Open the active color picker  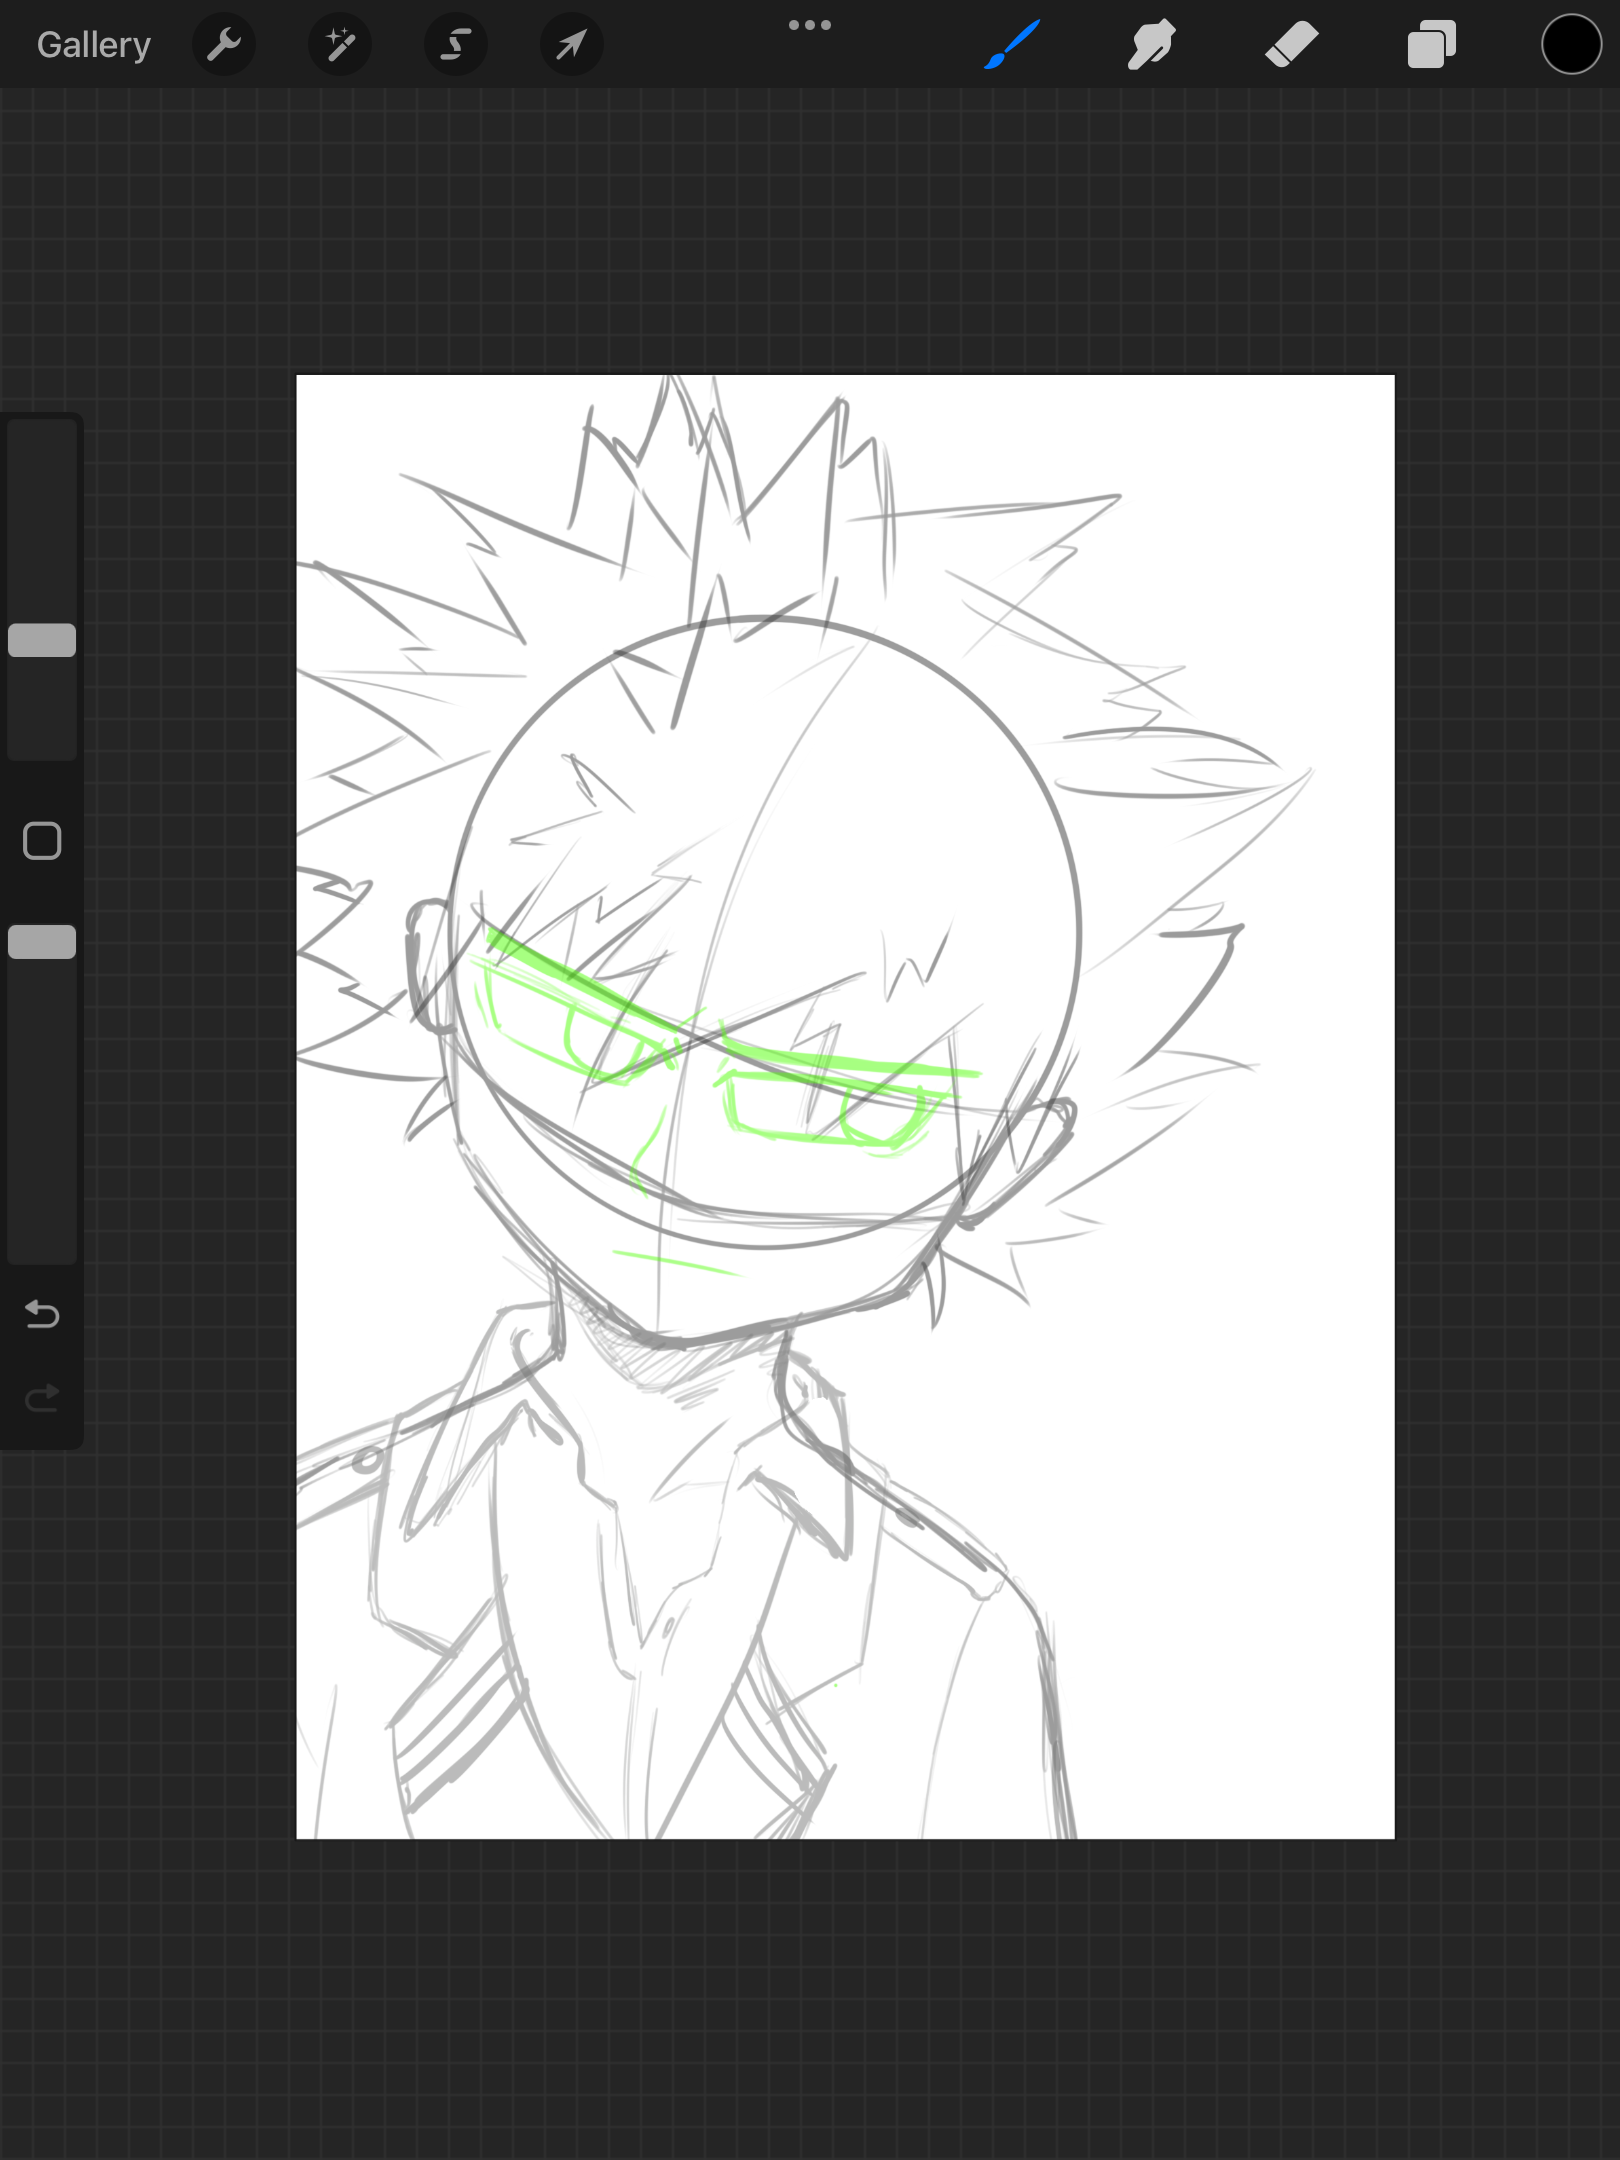point(1571,45)
